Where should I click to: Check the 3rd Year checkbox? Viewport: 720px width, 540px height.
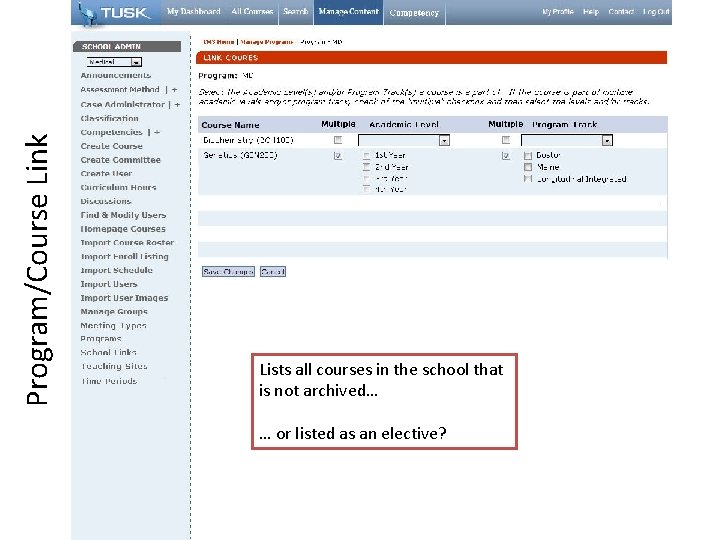pyautogui.click(x=366, y=178)
